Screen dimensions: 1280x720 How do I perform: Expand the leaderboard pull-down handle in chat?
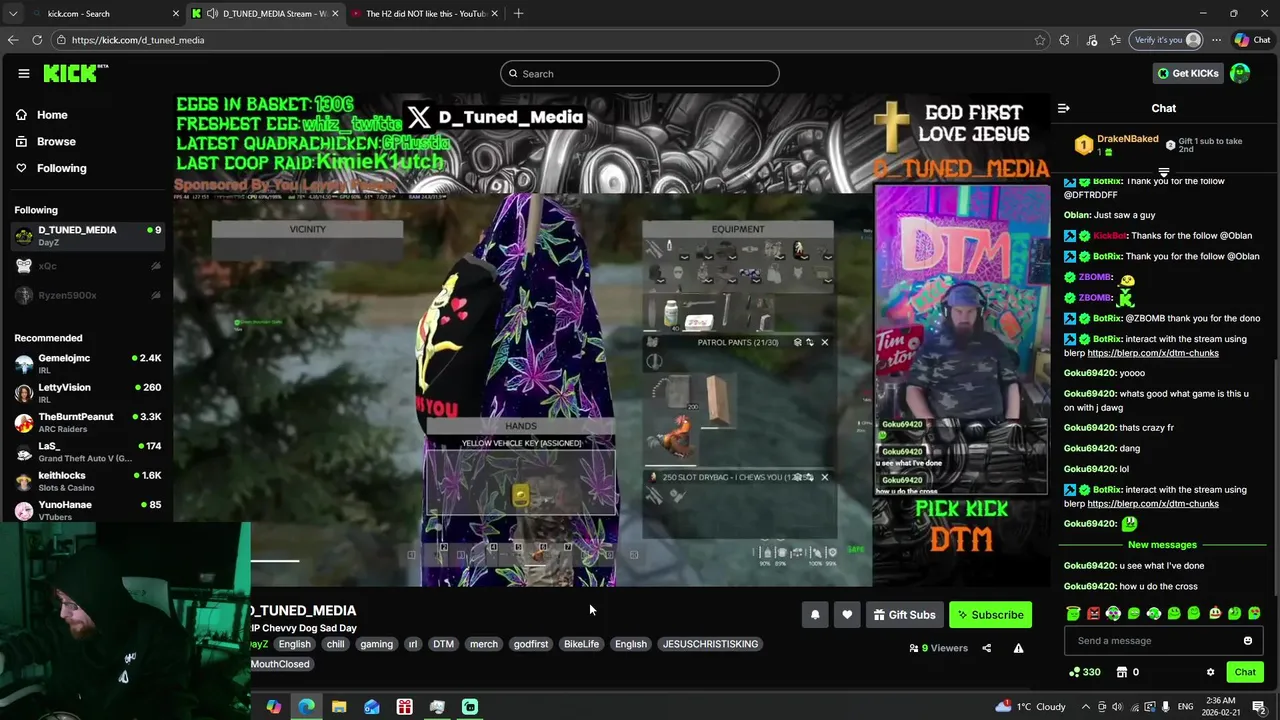click(x=1163, y=173)
